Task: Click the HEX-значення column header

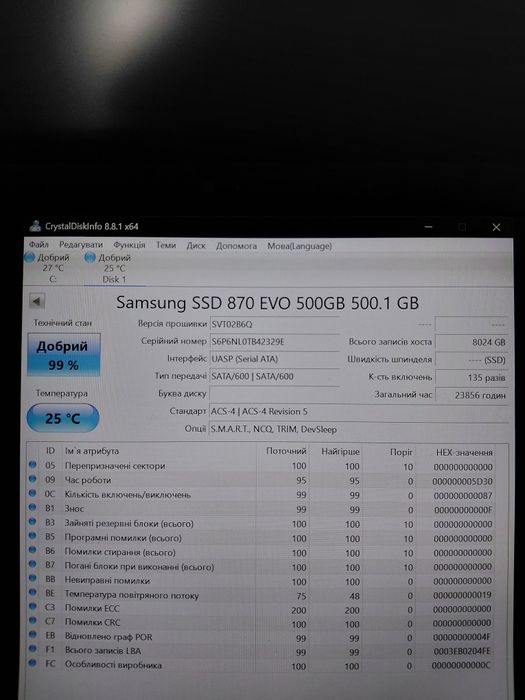Action: click(464, 453)
